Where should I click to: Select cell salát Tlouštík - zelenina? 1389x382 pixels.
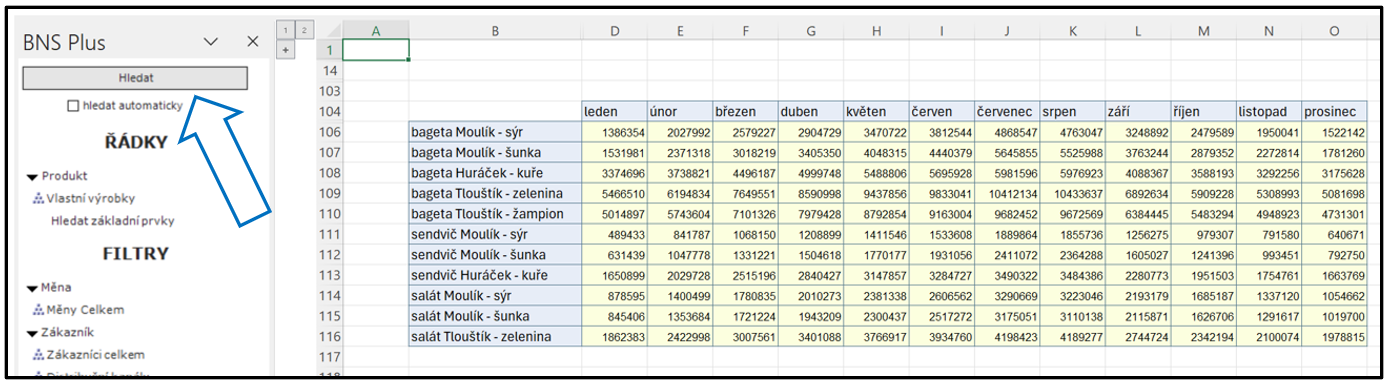point(495,336)
